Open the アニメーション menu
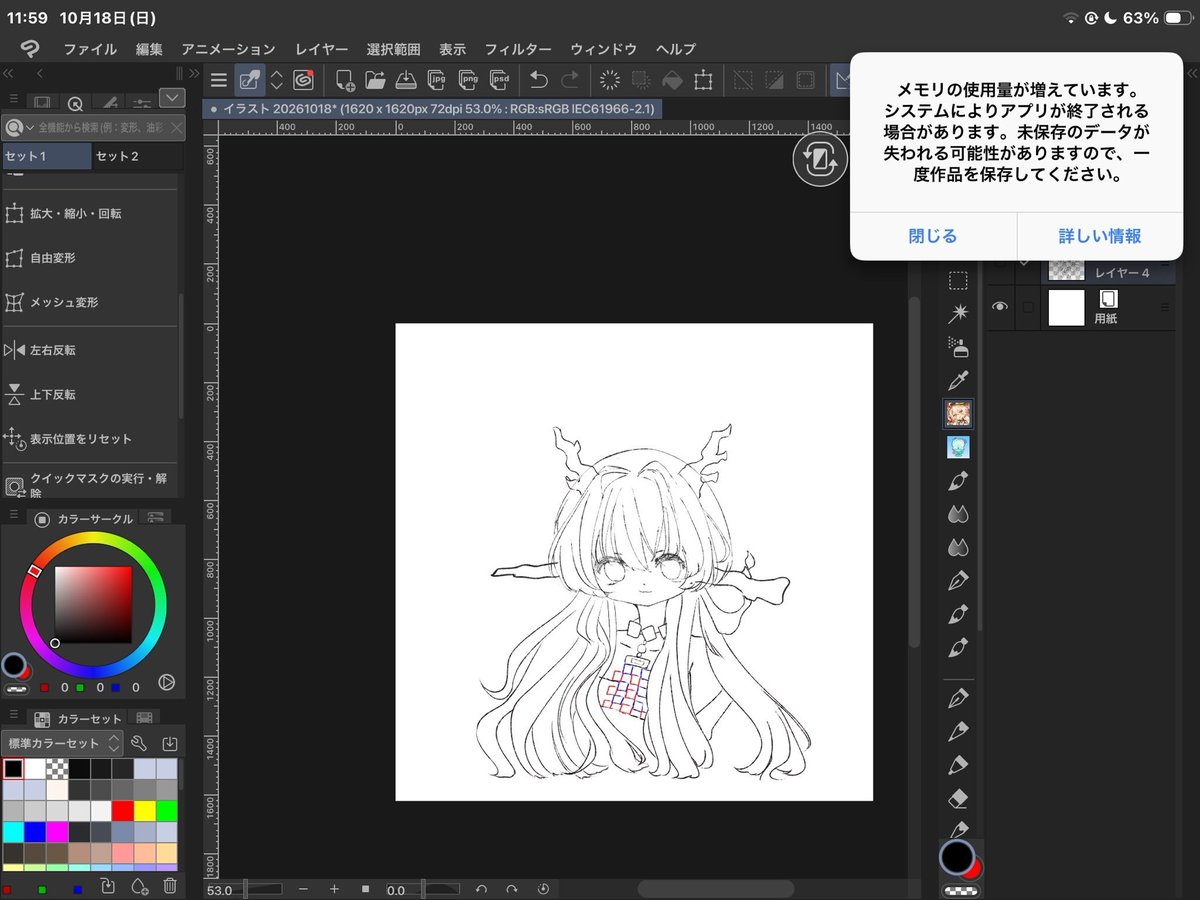1200x900 pixels. click(x=228, y=49)
